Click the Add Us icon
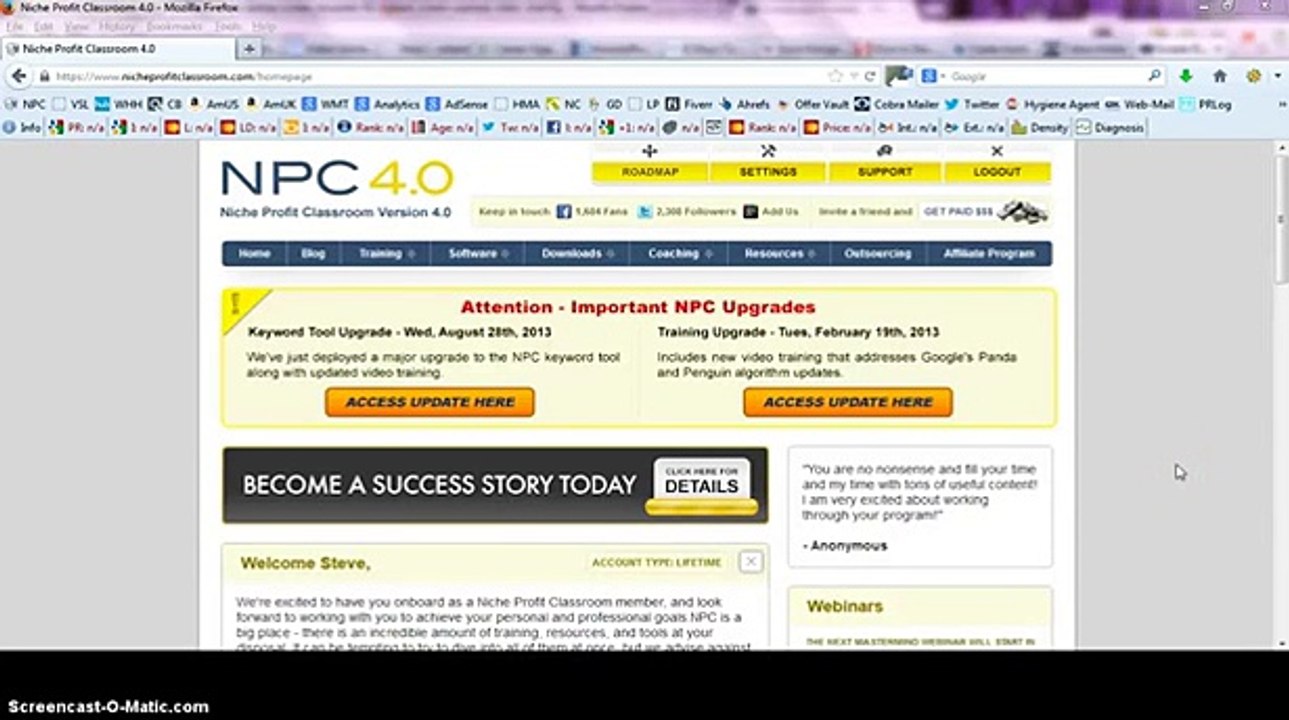 point(750,212)
